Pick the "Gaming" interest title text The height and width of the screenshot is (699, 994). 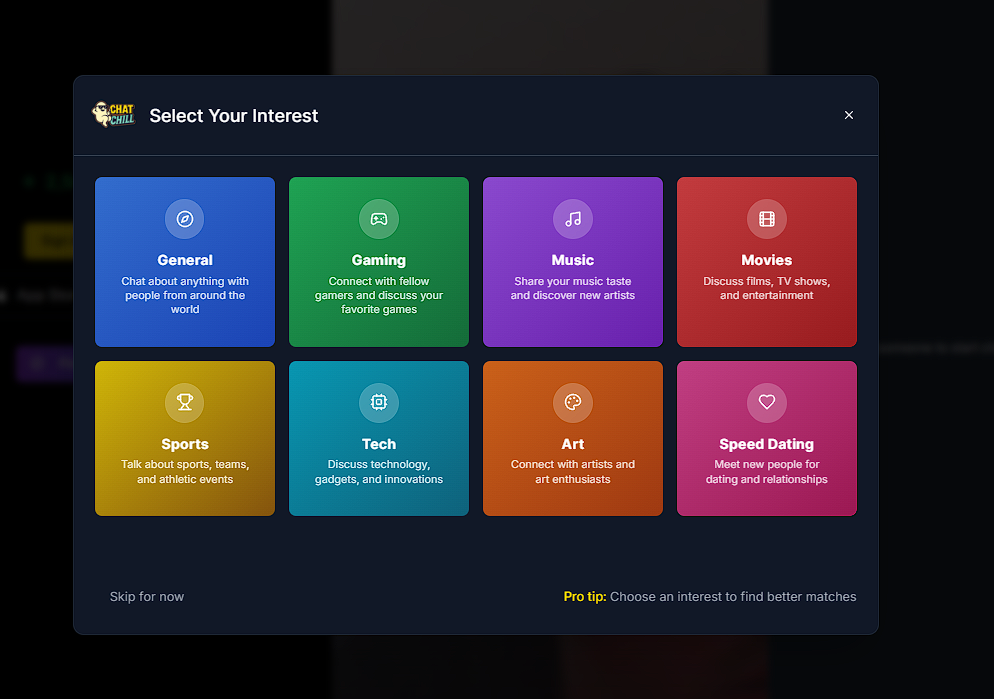tap(379, 260)
